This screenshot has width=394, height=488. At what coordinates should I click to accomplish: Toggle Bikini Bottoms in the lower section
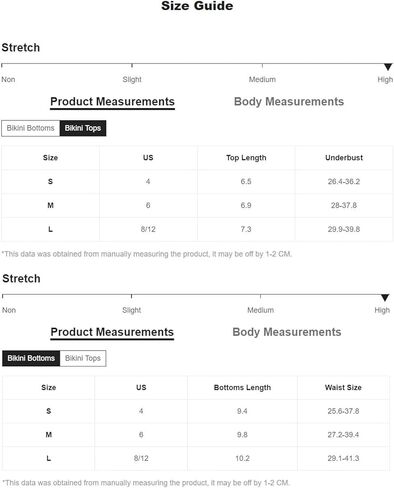click(x=31, y=358)
